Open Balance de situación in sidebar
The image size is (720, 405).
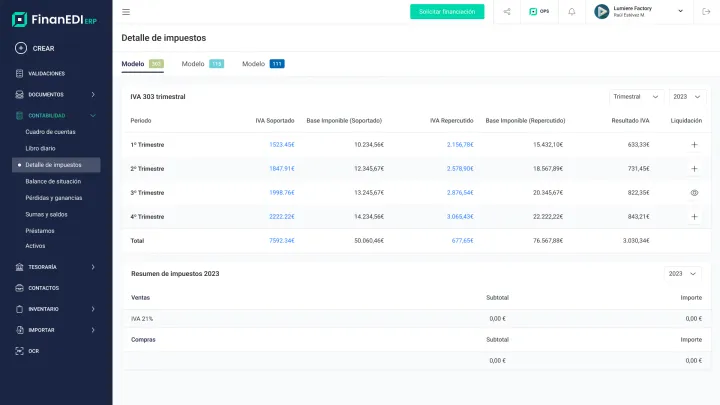[53, 181]
